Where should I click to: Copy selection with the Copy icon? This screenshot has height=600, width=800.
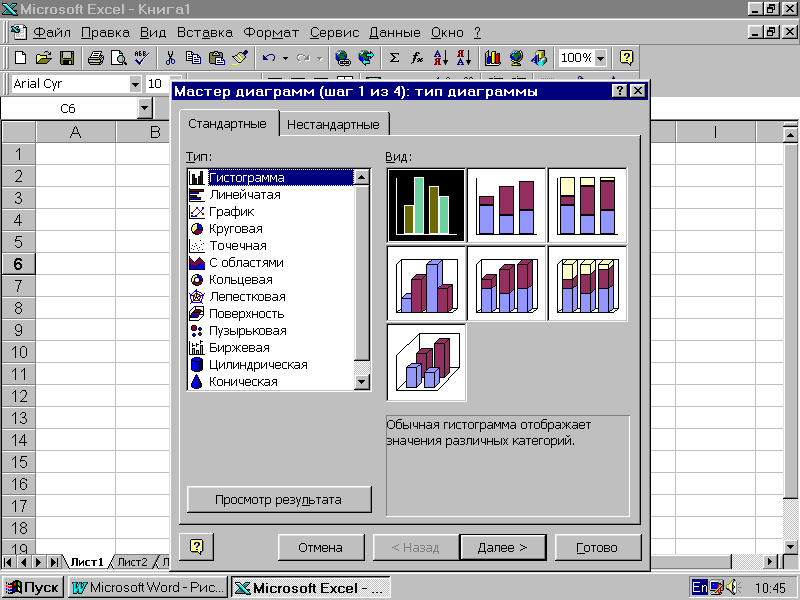(193, 58)
